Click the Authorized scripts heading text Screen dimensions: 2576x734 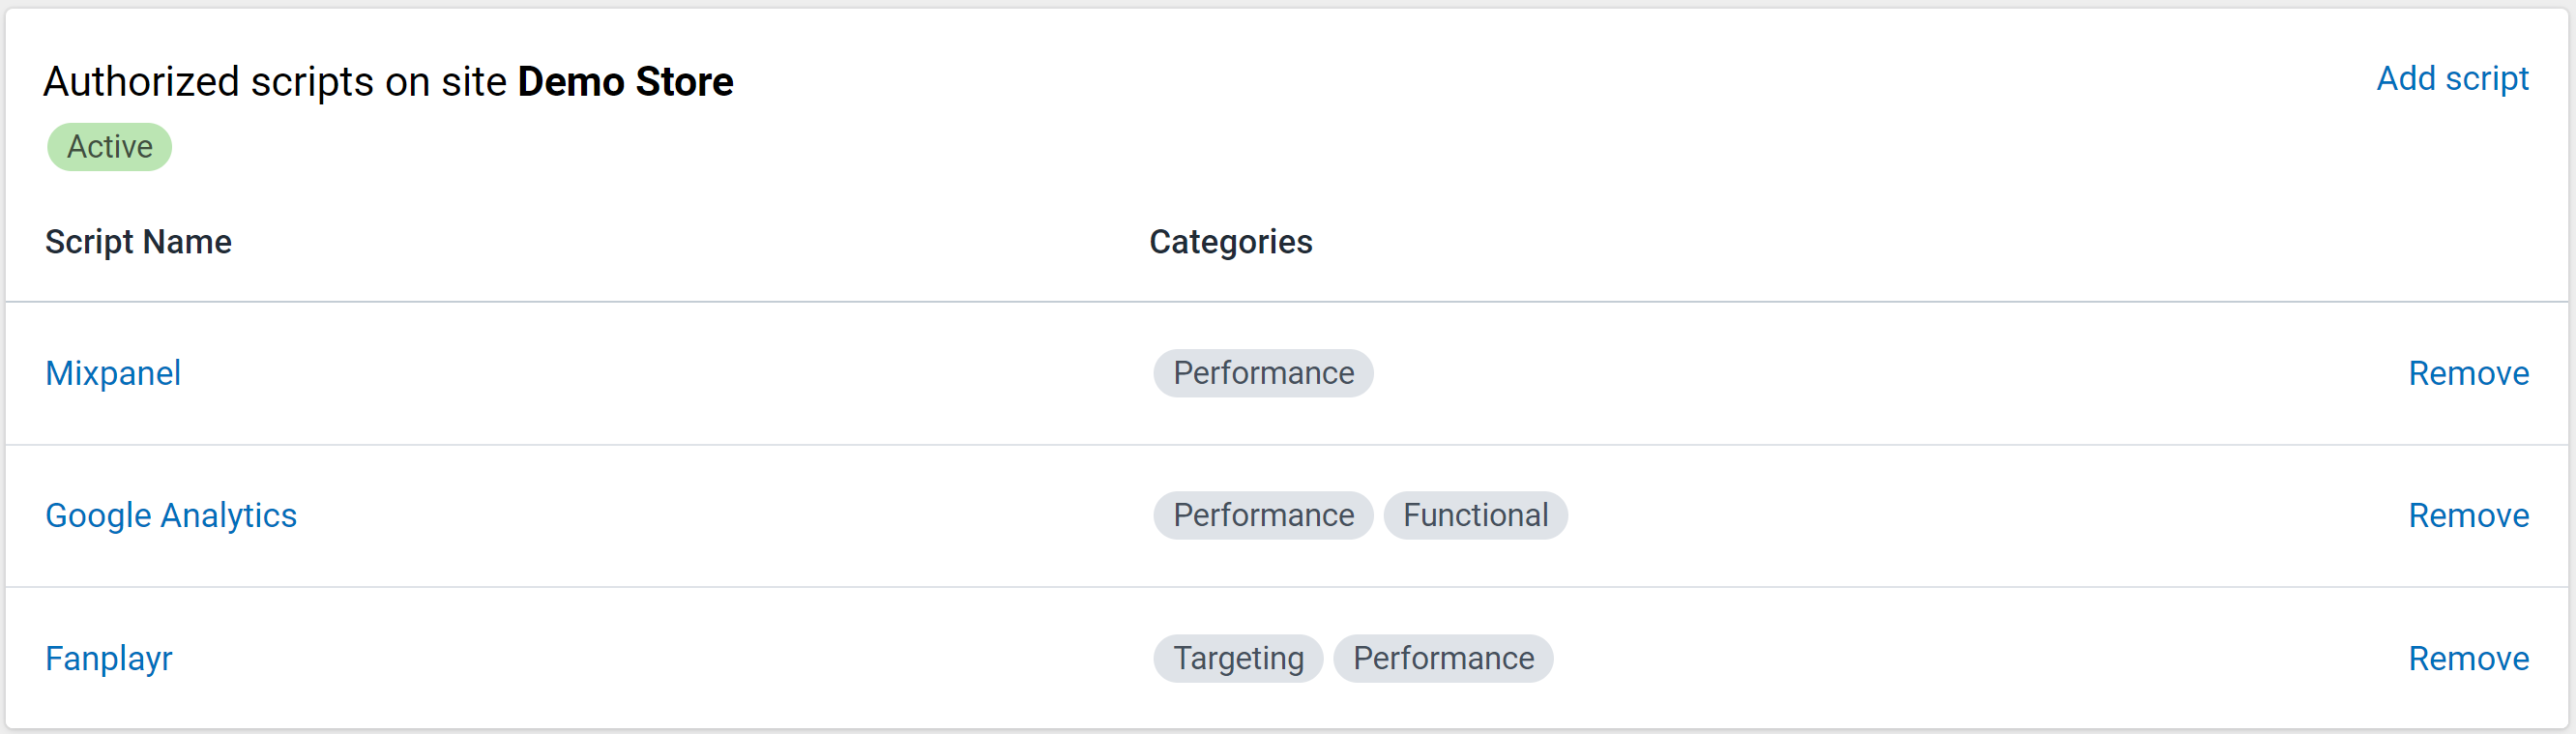(388, 81)
